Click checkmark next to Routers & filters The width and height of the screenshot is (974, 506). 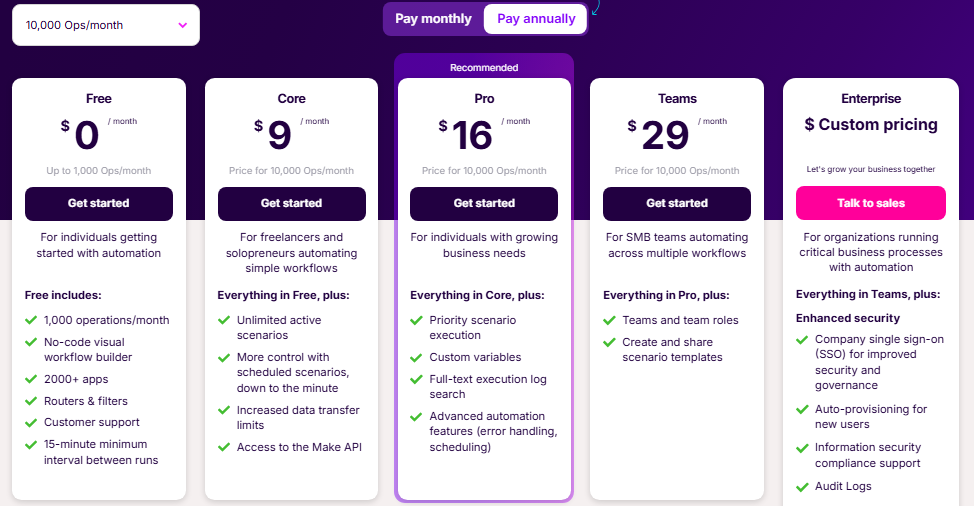pos(30,401)
